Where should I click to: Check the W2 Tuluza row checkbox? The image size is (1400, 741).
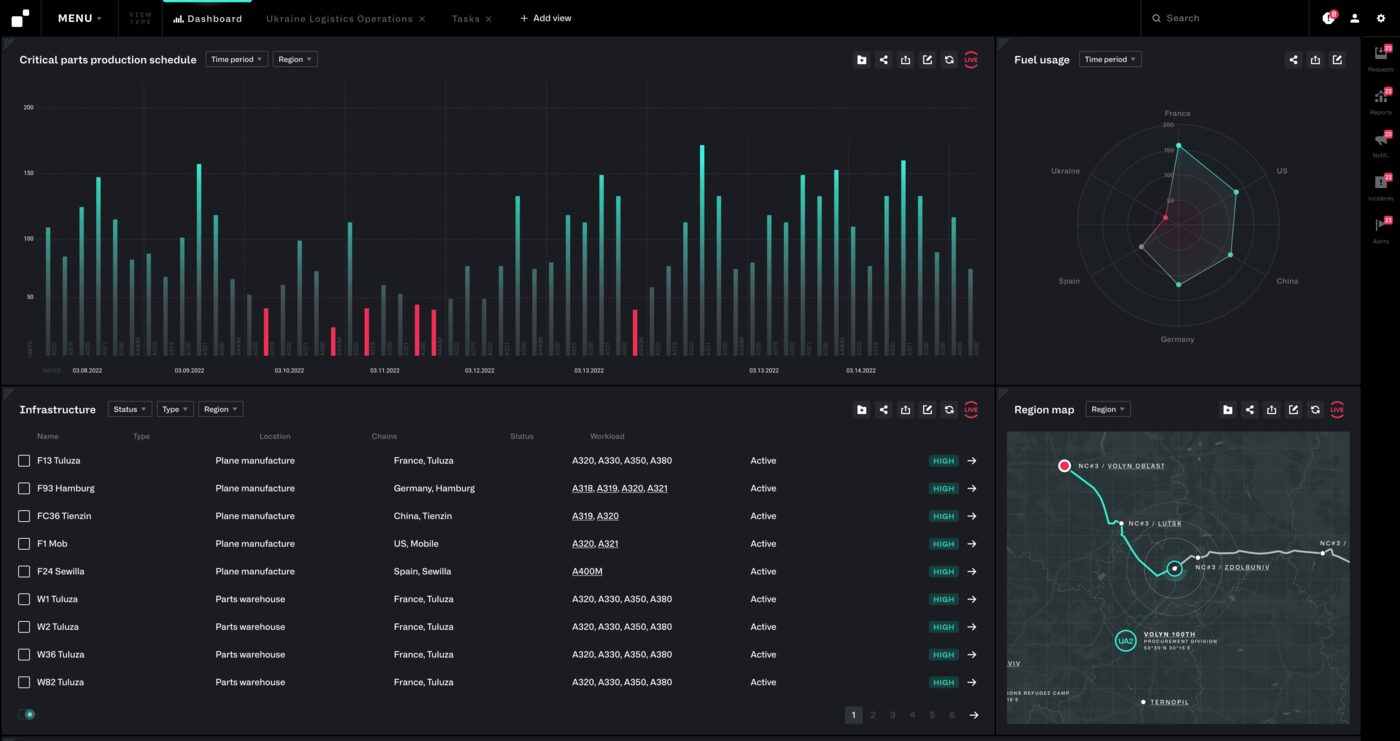click(x=24, y=627)
